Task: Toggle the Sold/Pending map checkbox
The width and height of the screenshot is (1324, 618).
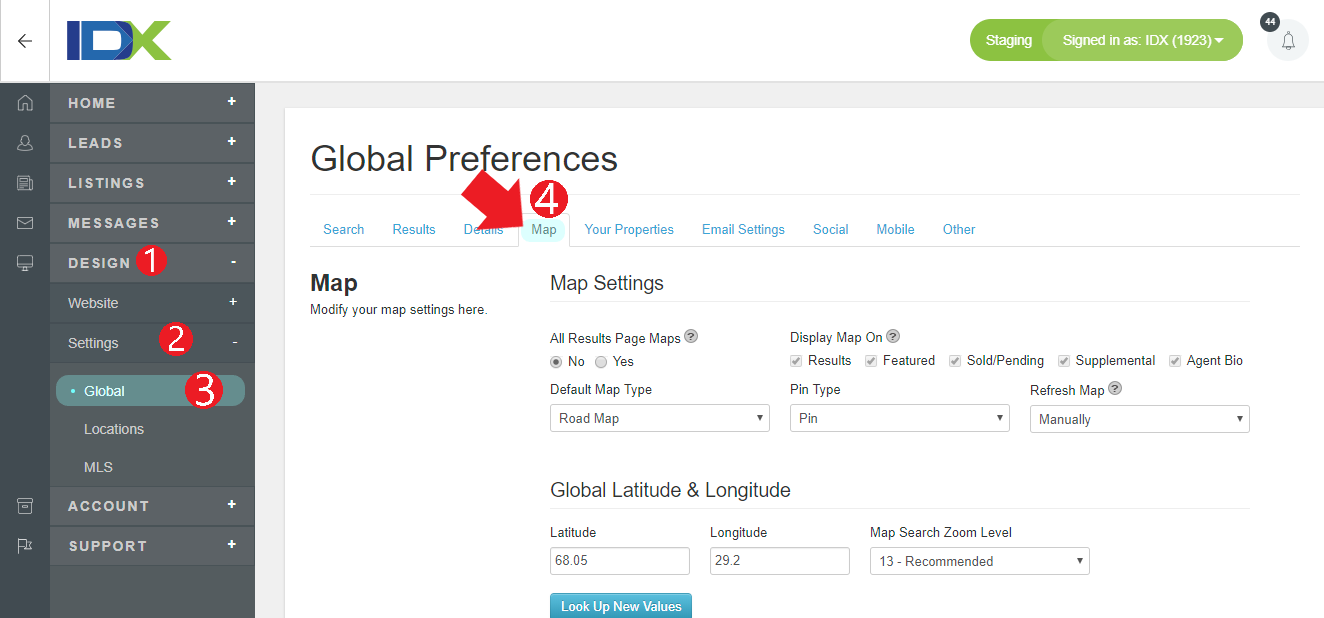Action: pyautogui.click(x=956, y=361)
